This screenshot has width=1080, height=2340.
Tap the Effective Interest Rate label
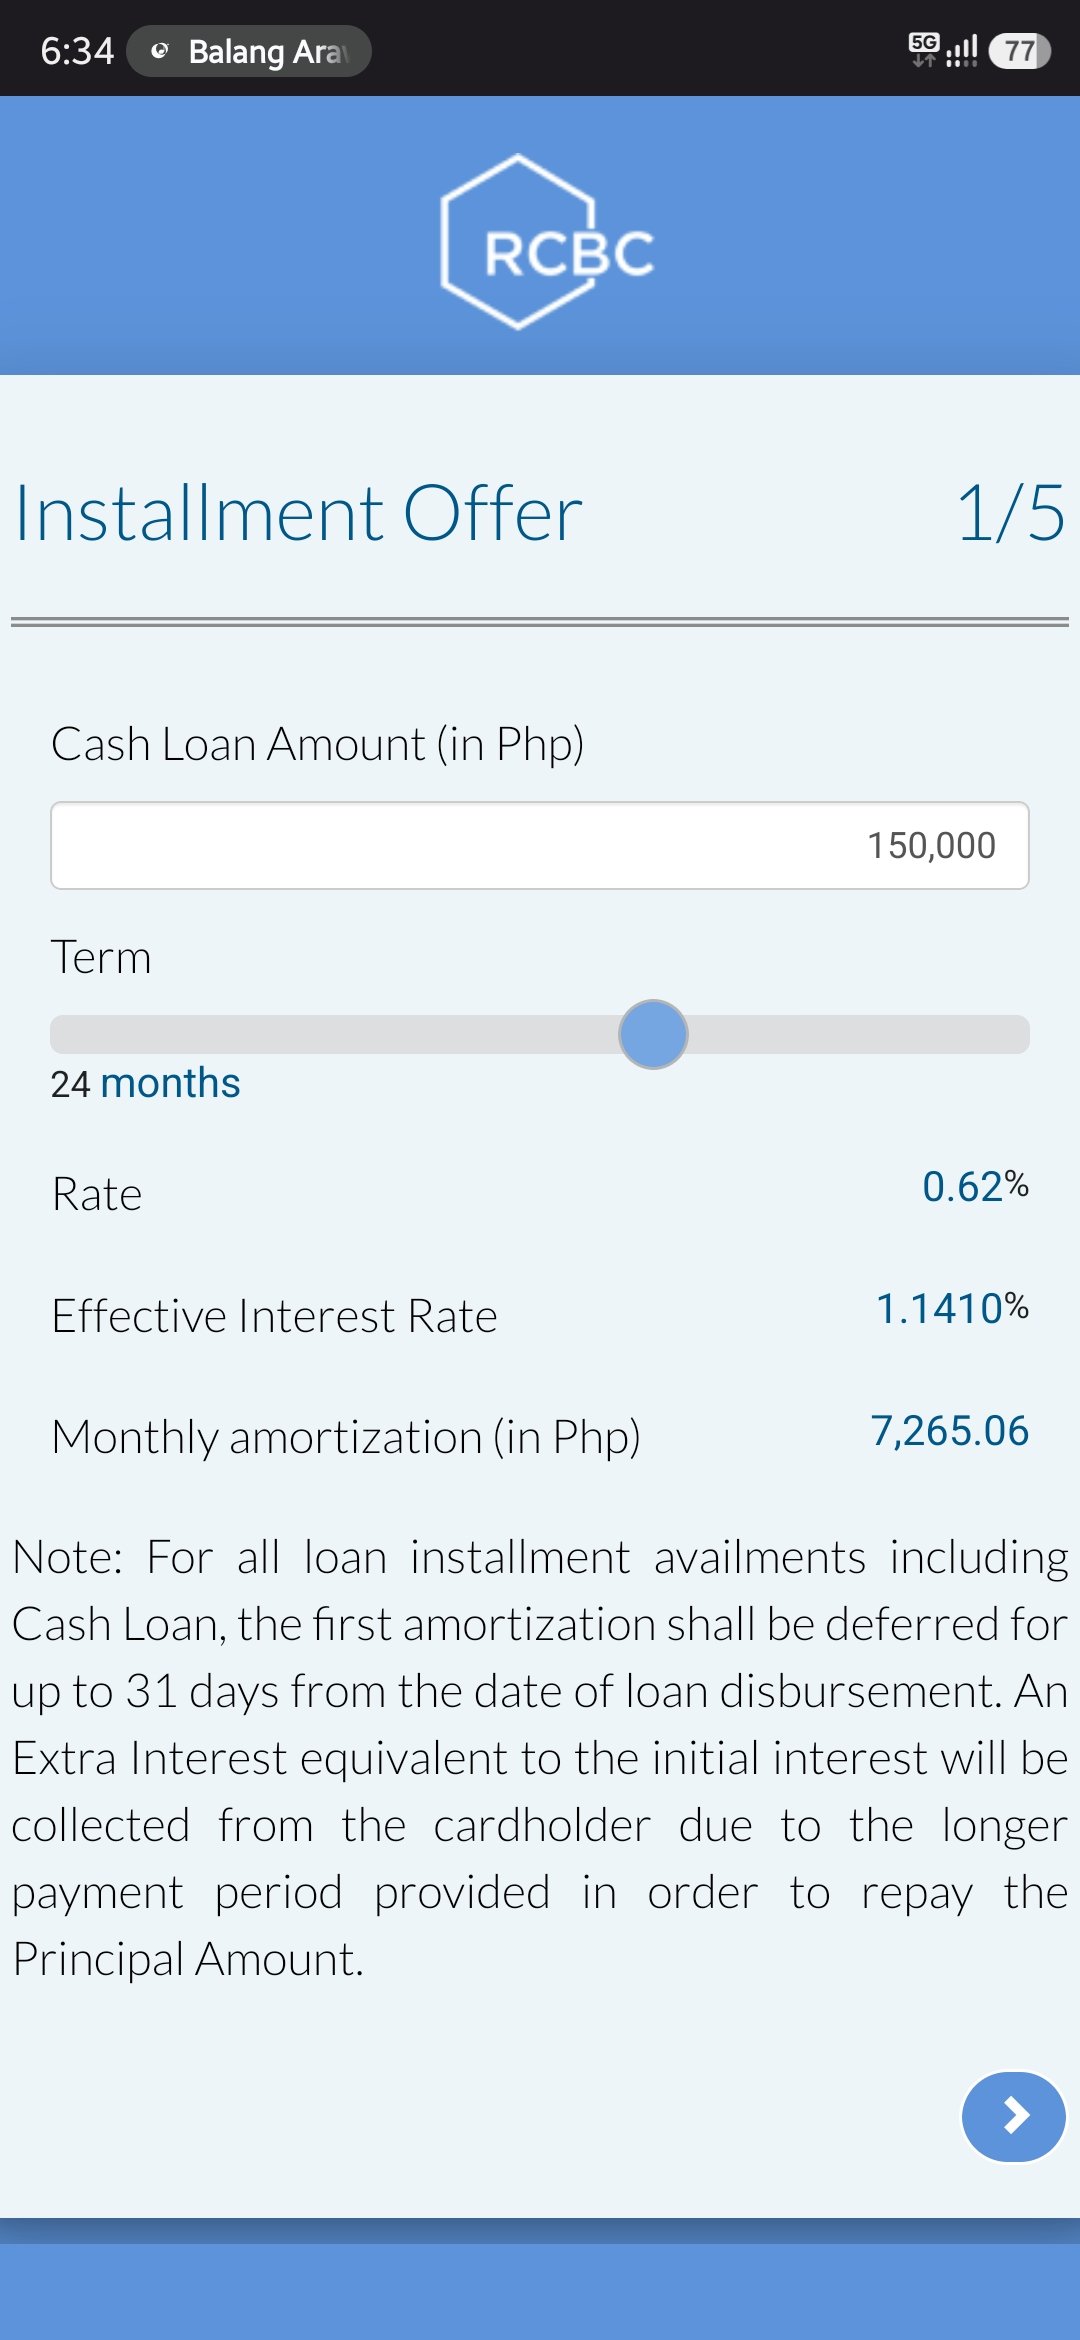(274, 1316)
